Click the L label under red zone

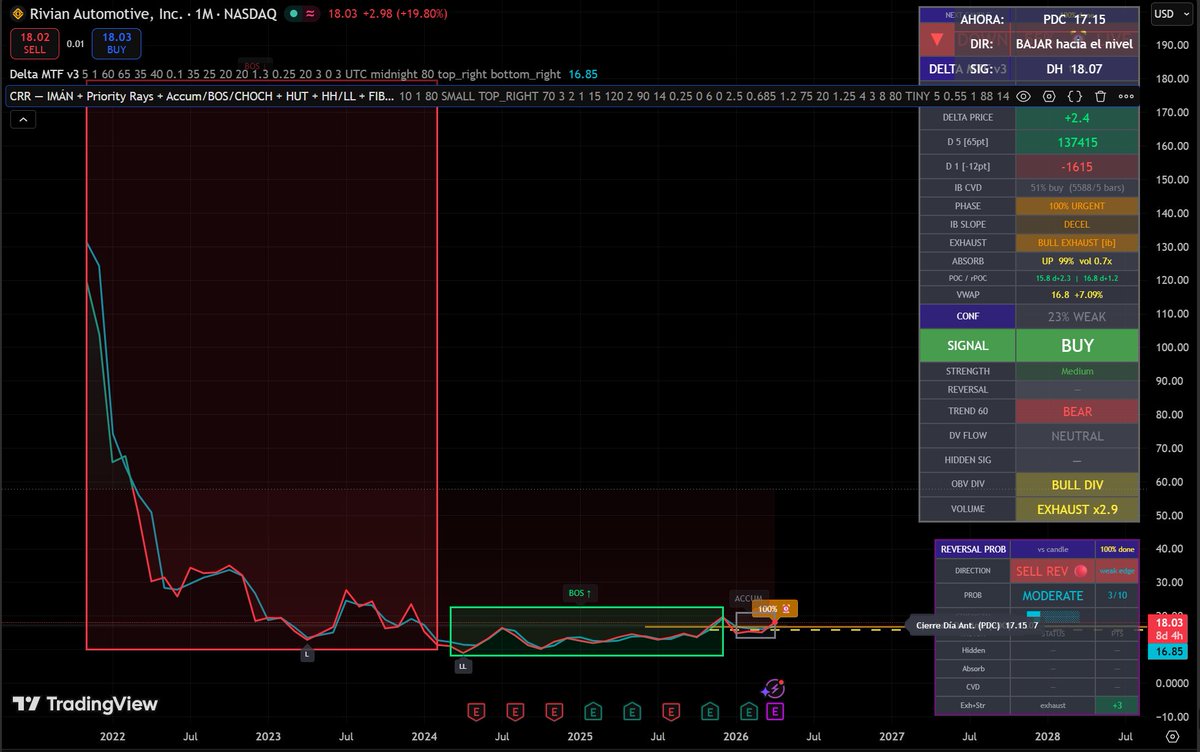tap(307, 653)
